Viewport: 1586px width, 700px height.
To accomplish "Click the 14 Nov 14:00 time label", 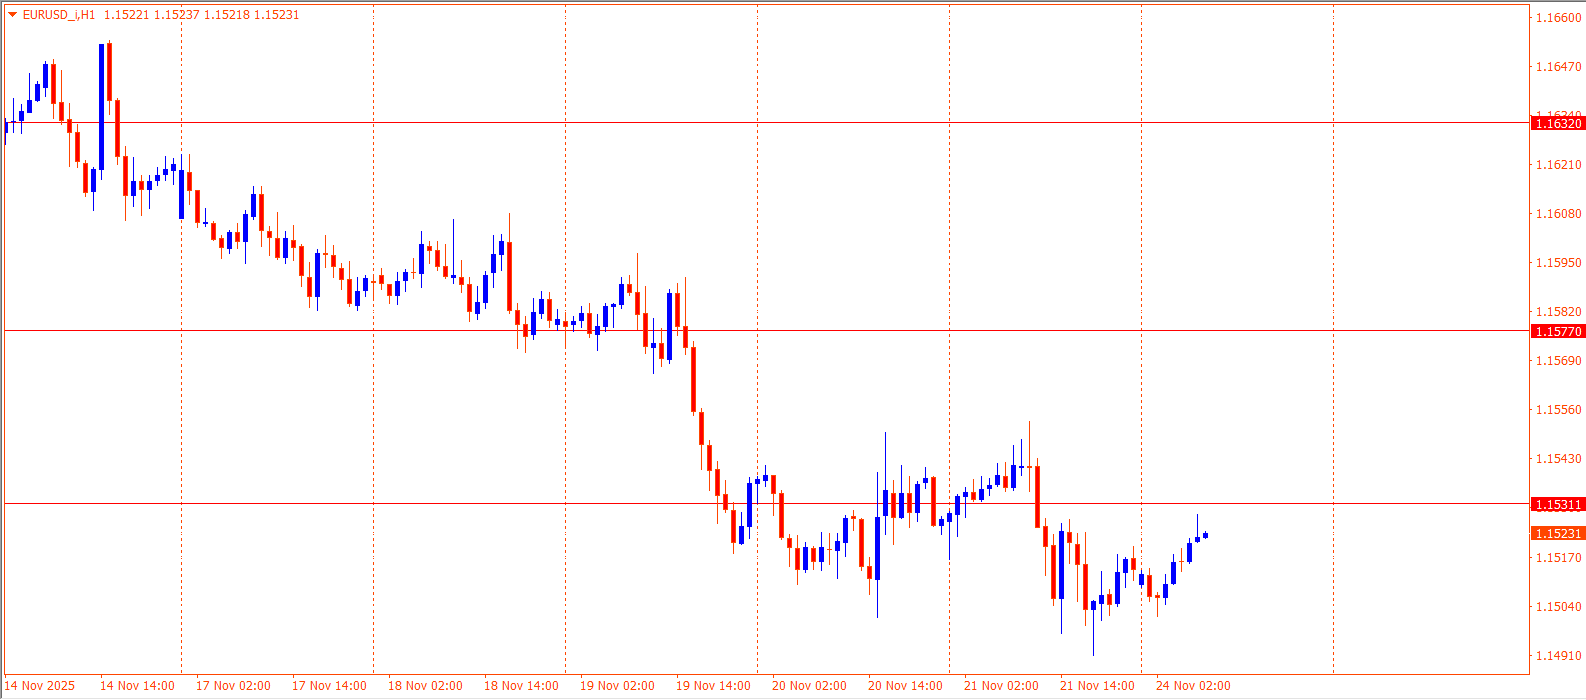I will pos(137,686).
